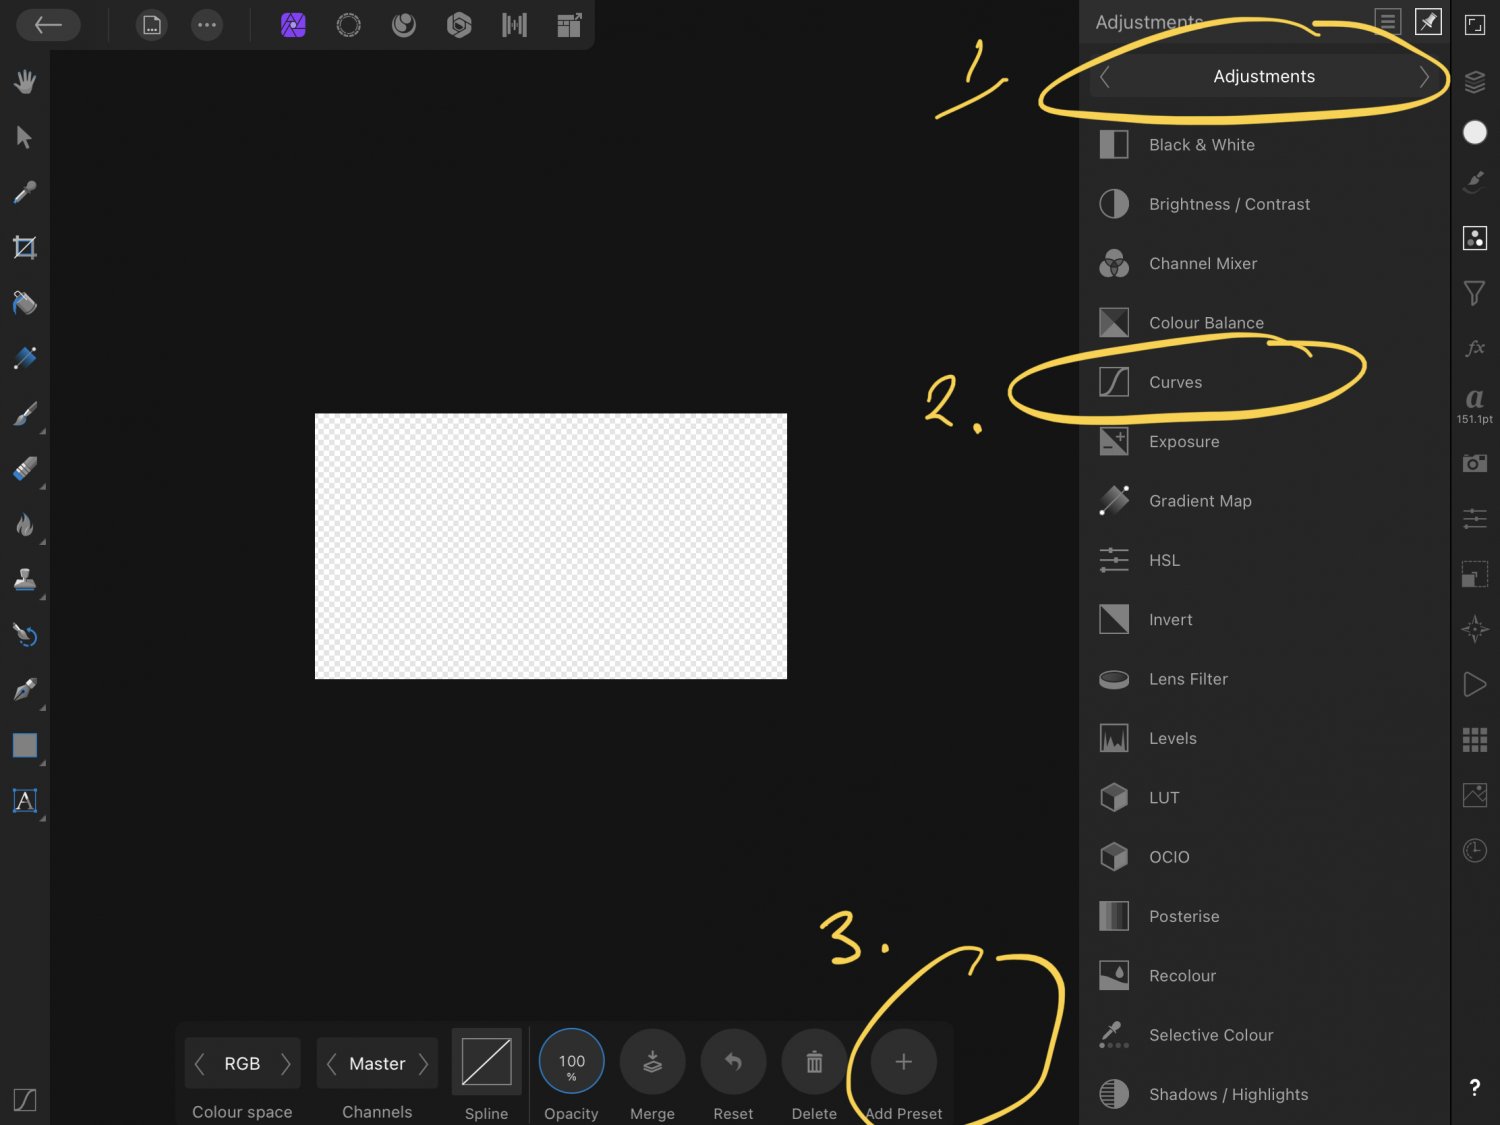
Task: Select the Erase Brush tool
Action: [25, 468]
